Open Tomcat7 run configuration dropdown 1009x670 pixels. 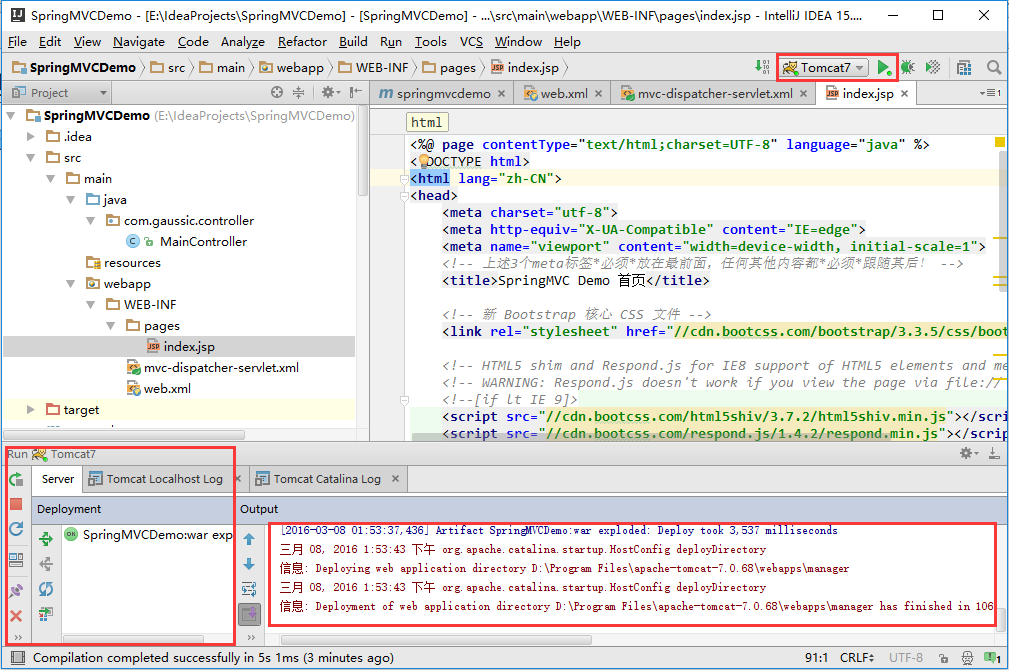click(825, 67)
